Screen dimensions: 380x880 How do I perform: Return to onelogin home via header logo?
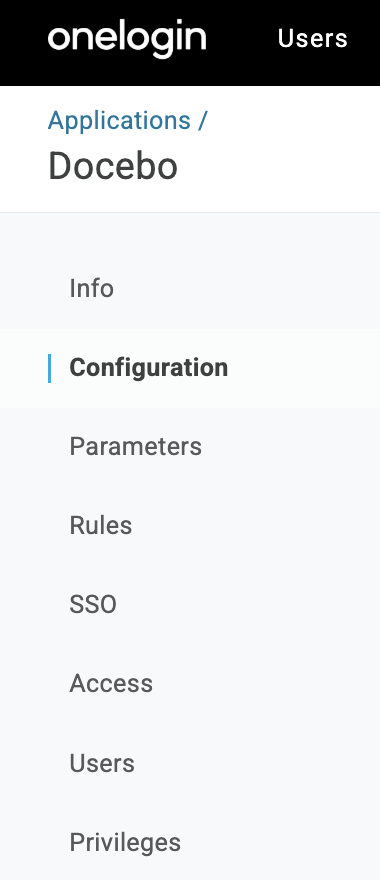tap(127, 39)
